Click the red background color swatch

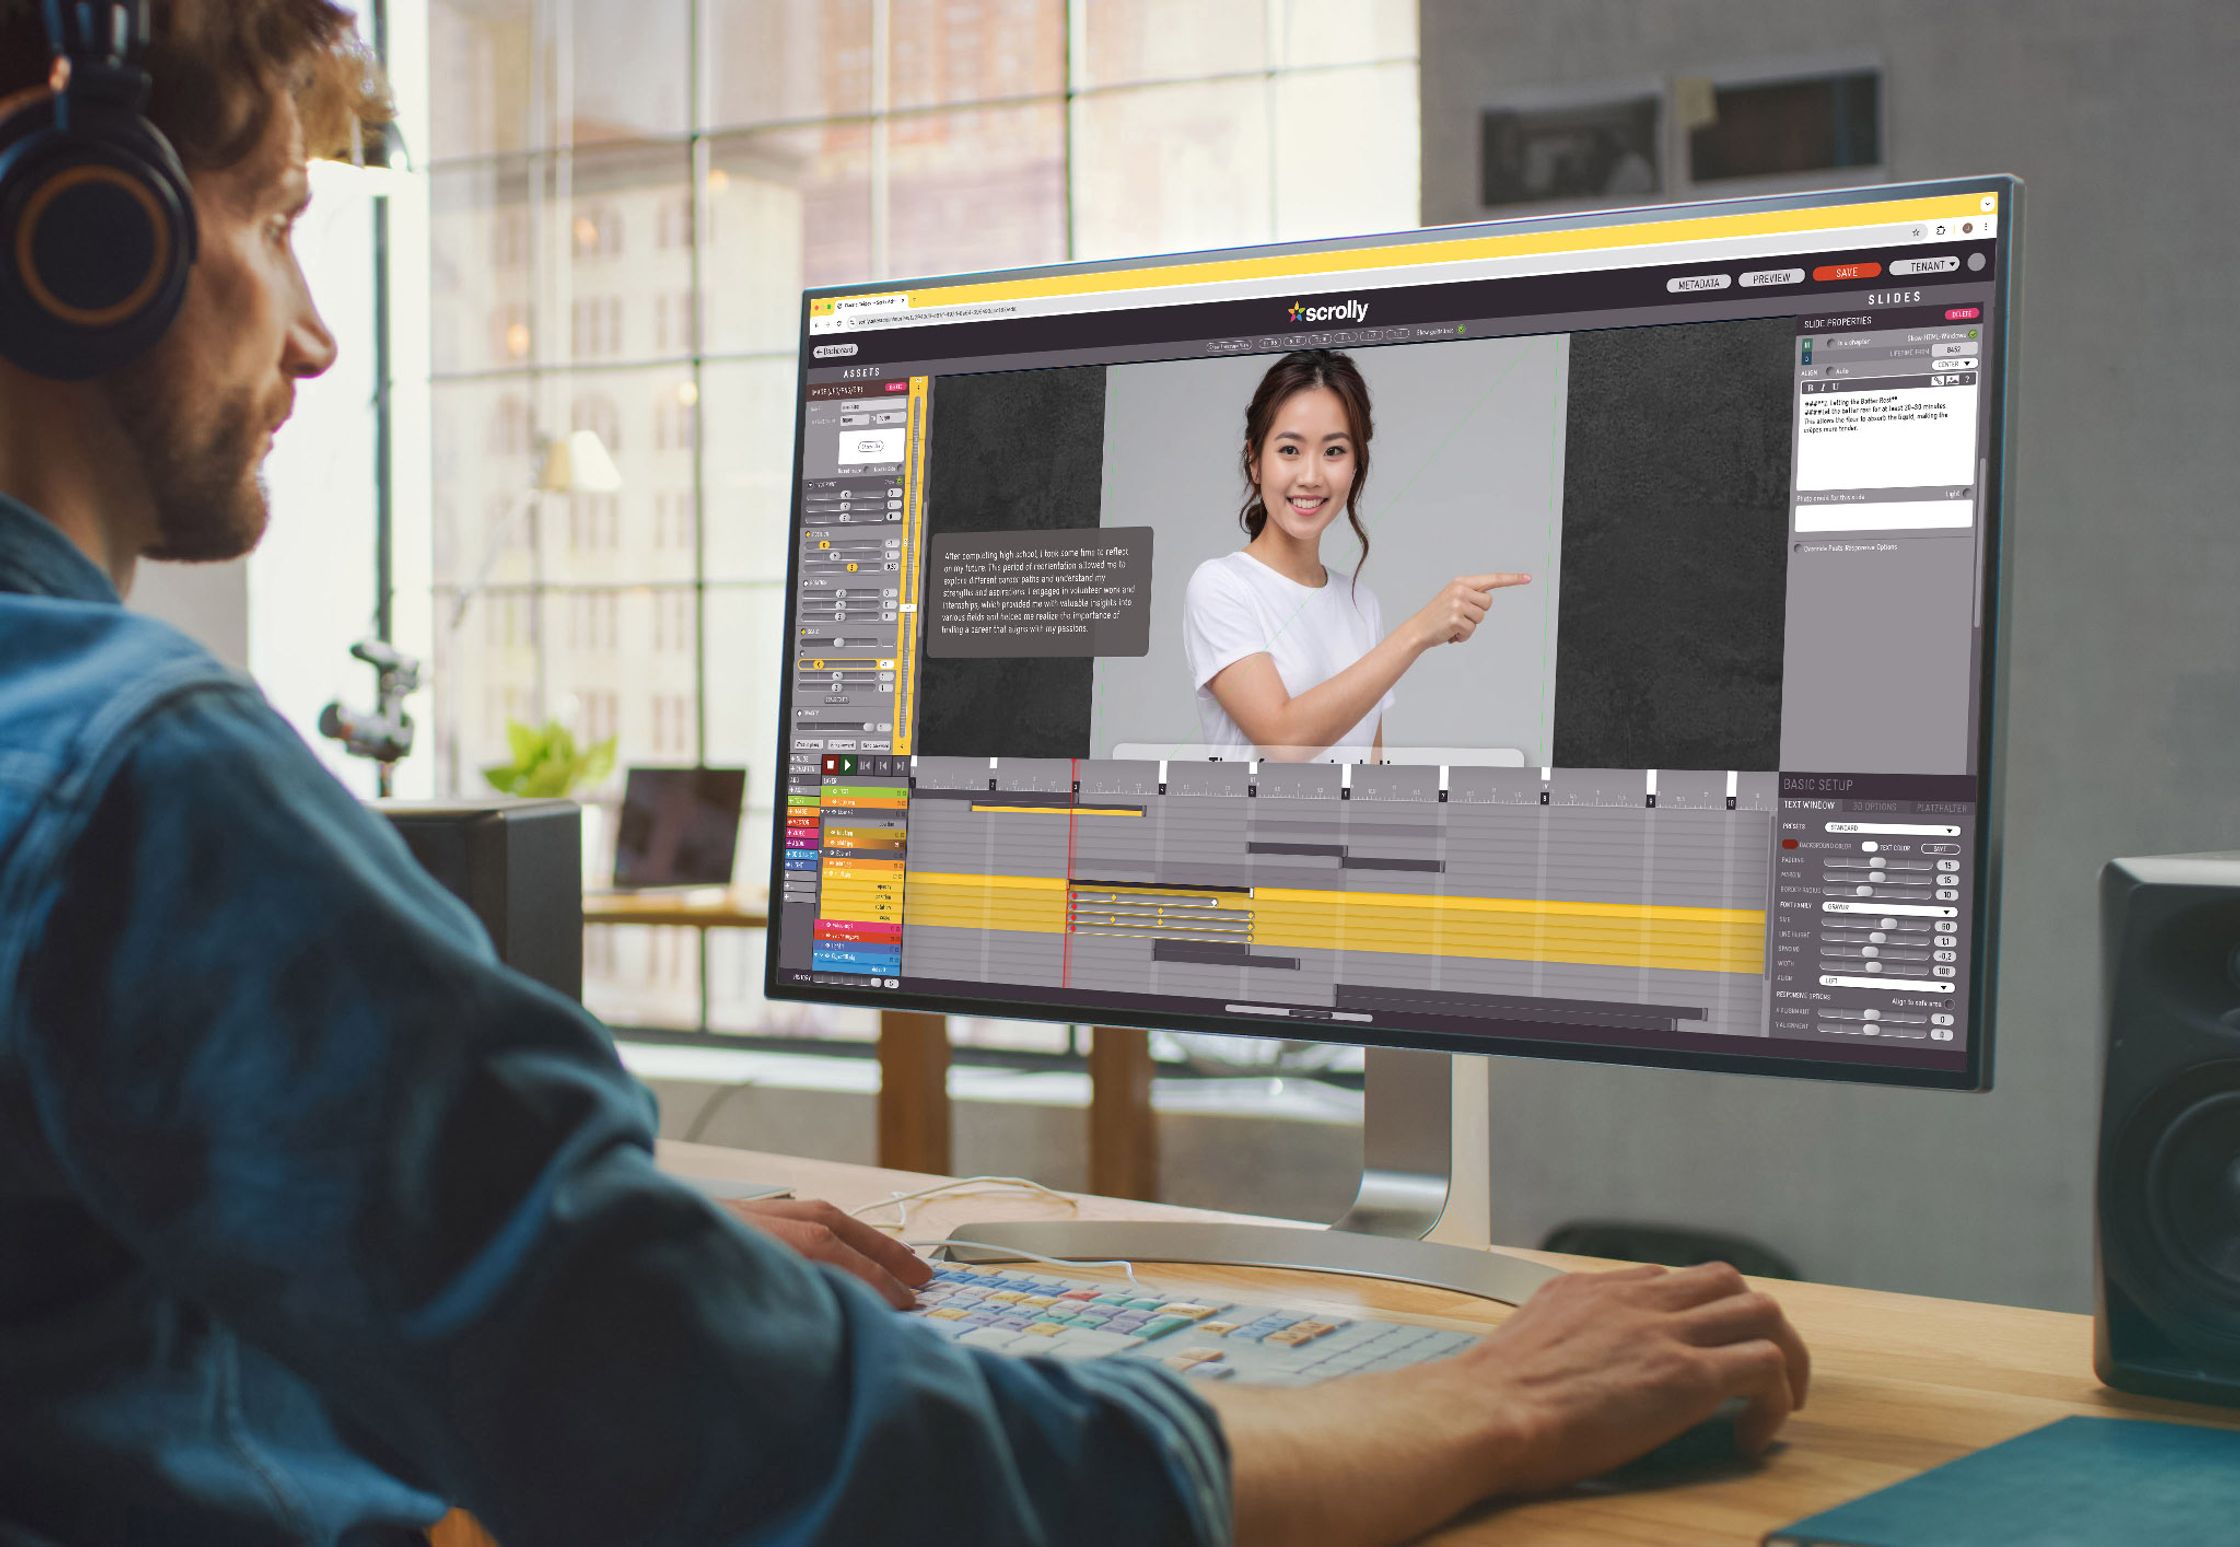point(1790,845)
